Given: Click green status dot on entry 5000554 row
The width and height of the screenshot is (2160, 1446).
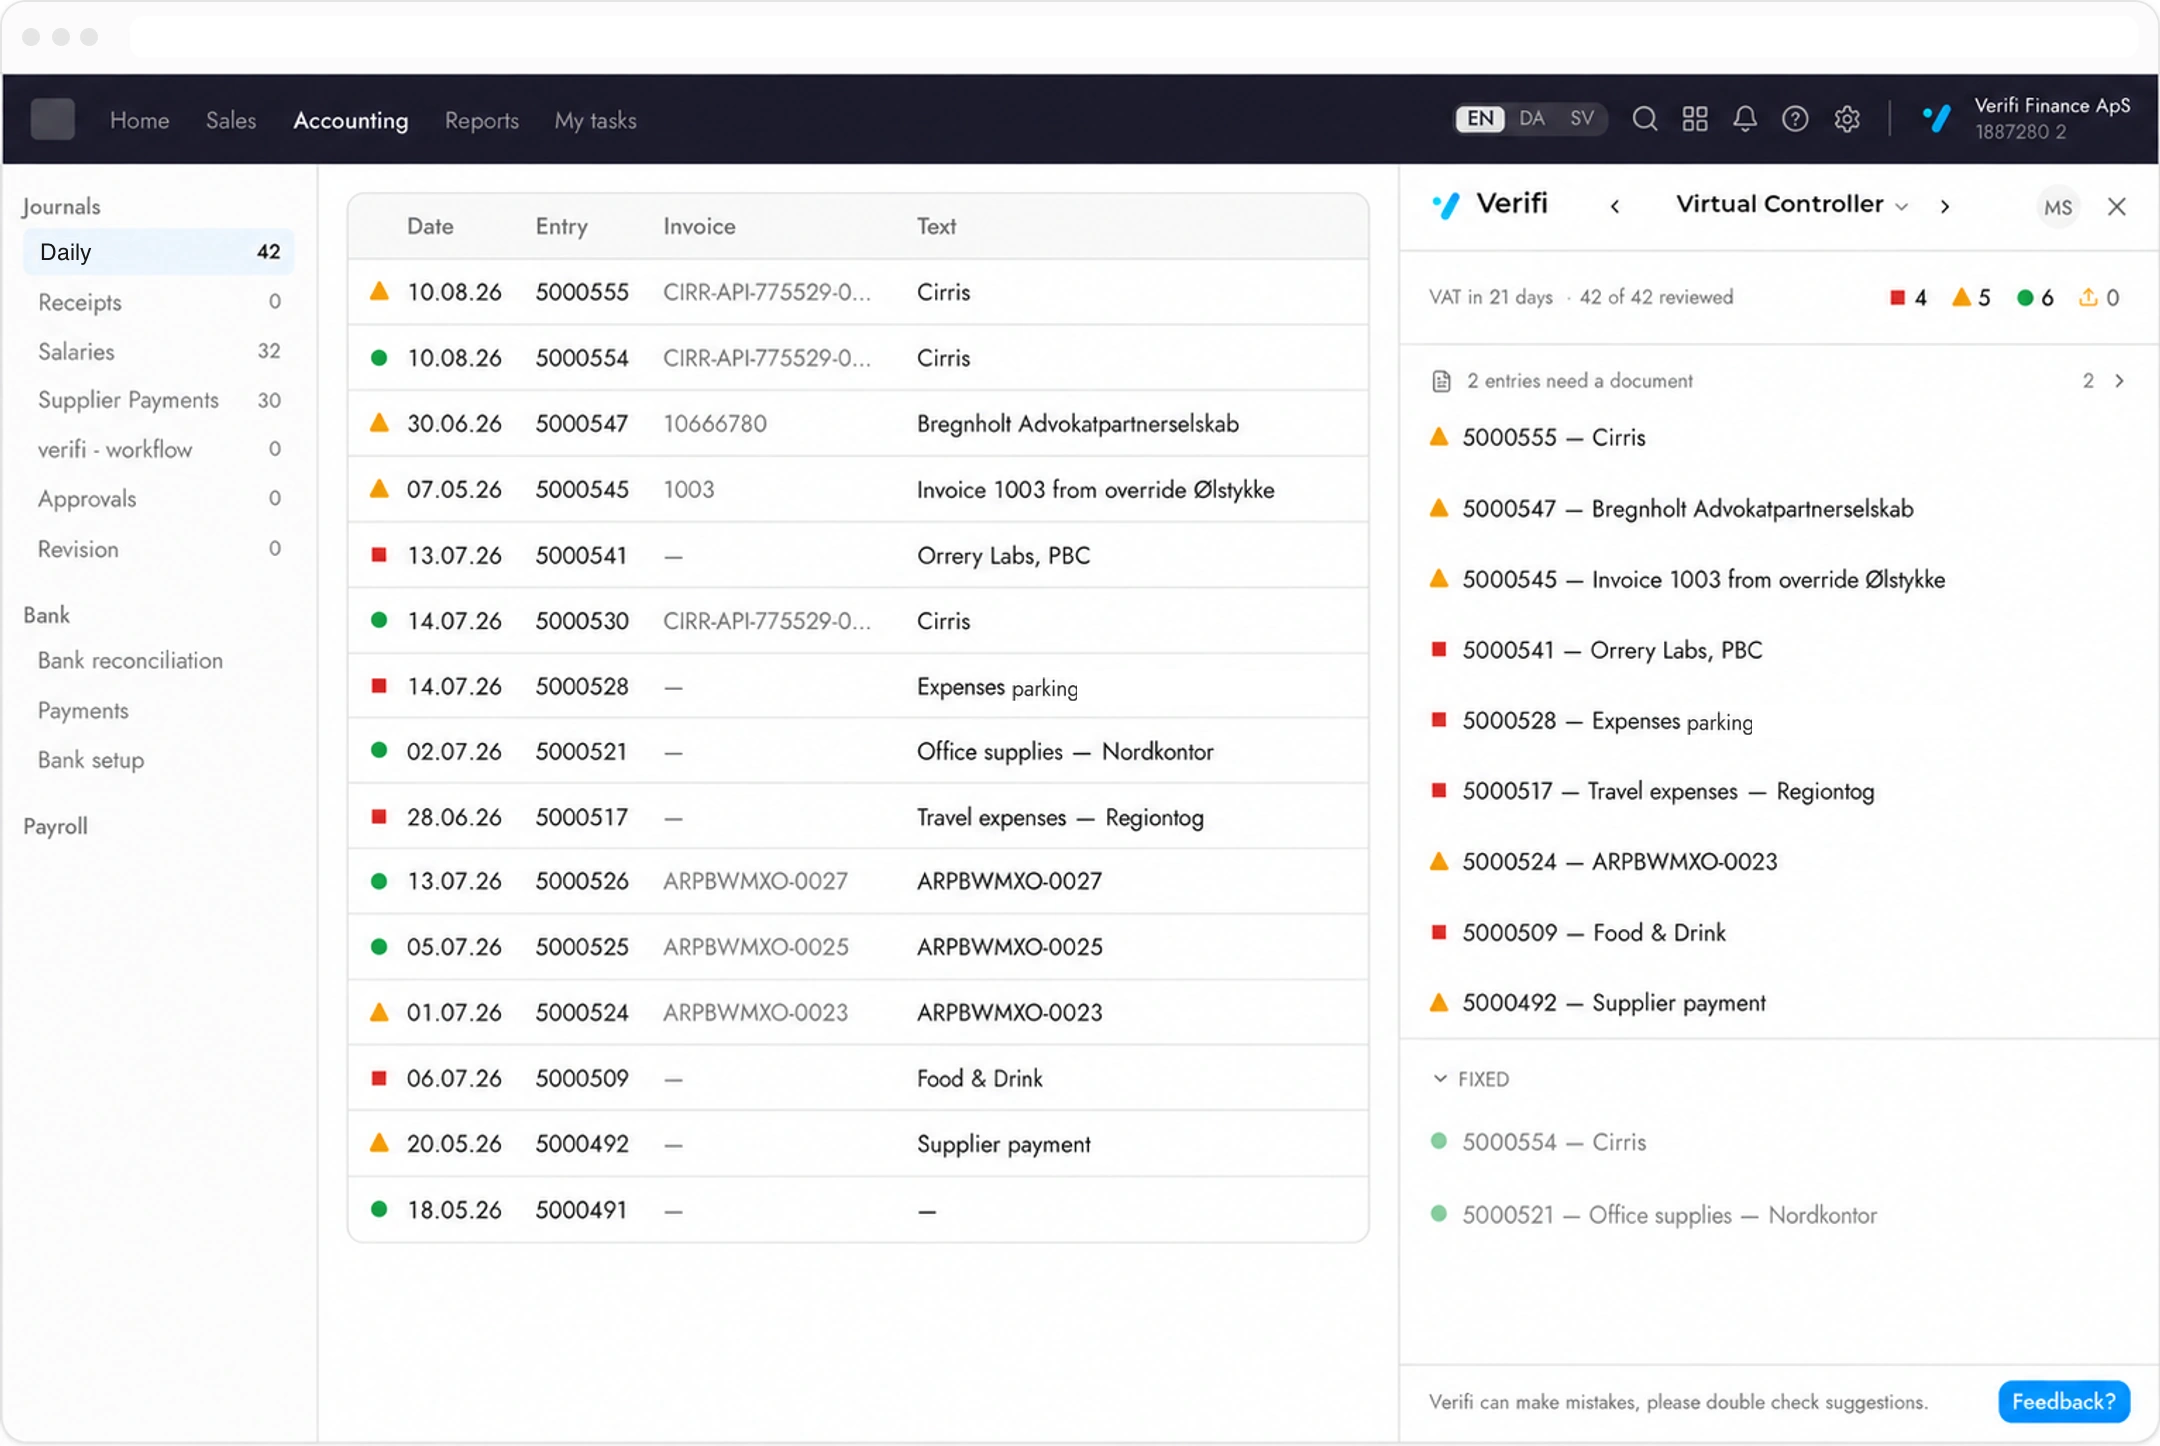Looking at the screenshot, I should click(379, 357).
